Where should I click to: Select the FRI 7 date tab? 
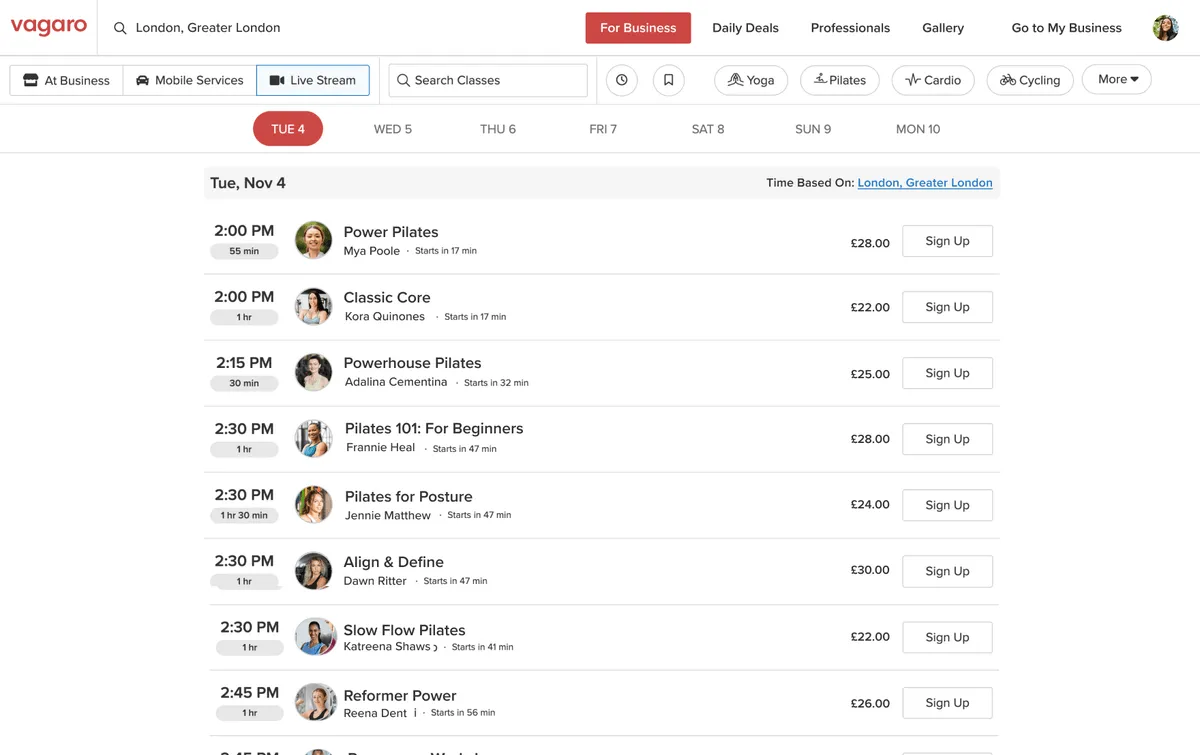(x=603, y=129)
